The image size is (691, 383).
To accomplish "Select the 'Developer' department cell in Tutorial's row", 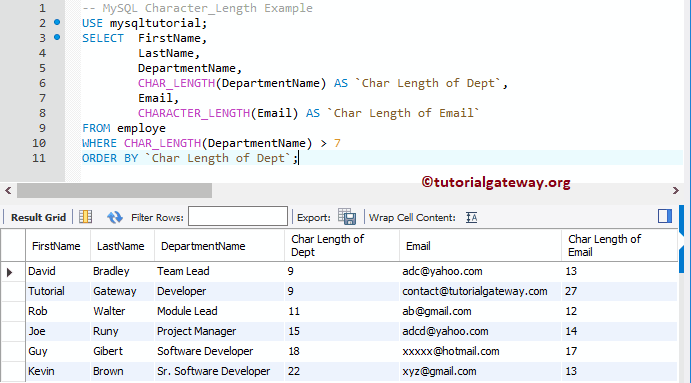I will (219, 291).
